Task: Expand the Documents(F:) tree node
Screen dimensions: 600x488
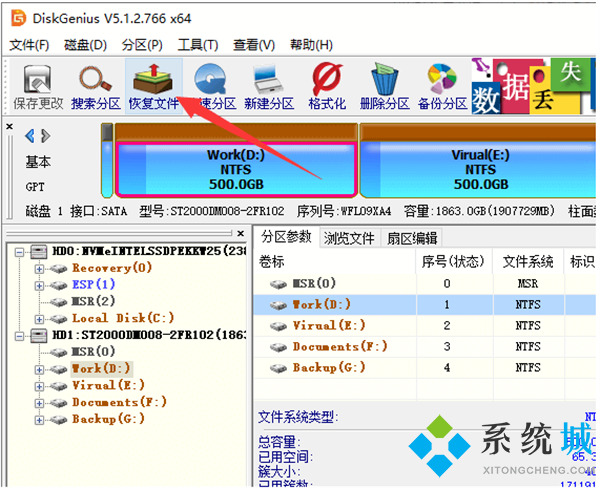Action: [x=40, y=402]
